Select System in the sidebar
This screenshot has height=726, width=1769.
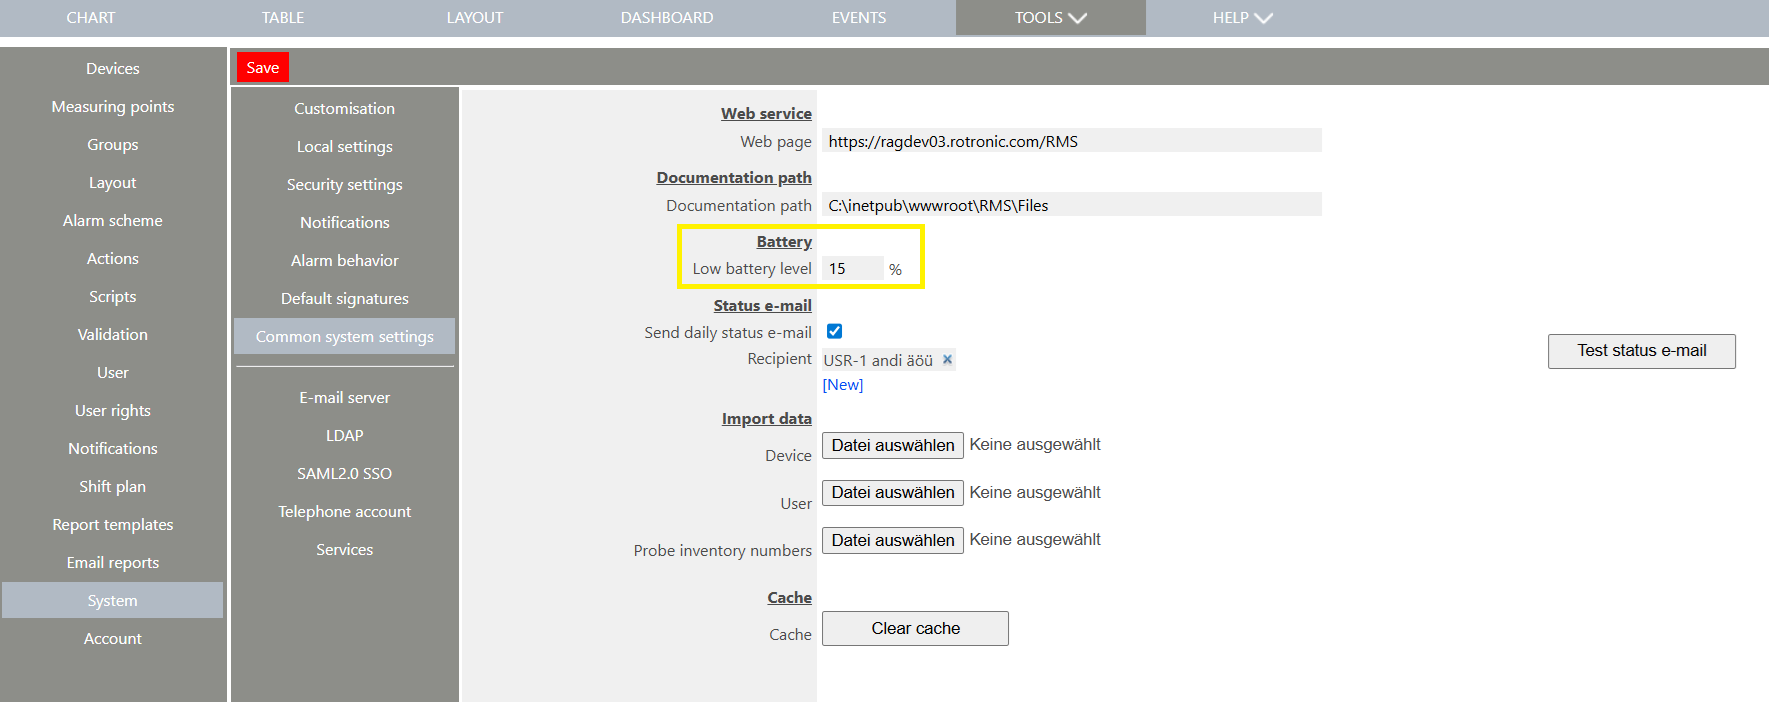113,600
